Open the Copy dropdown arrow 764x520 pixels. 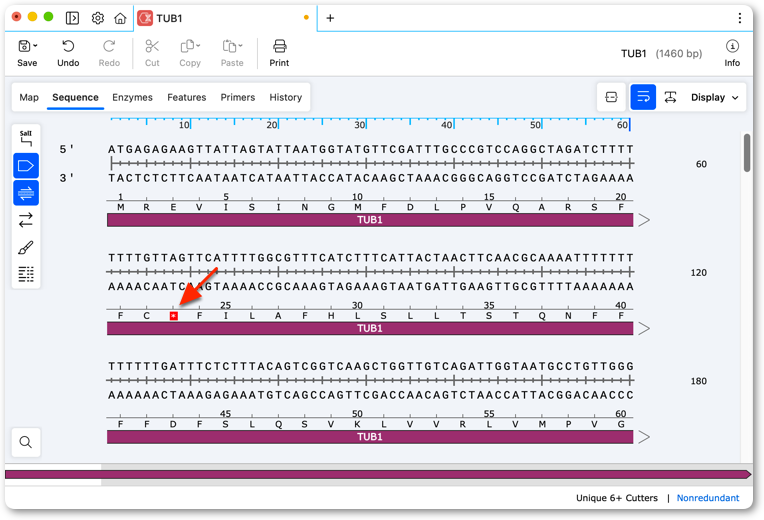[198, 46]
